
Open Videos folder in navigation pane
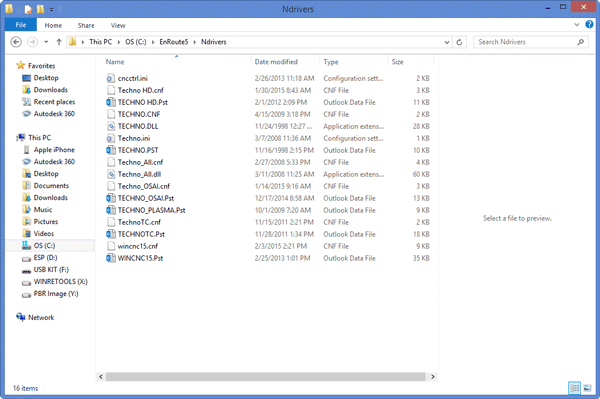click(x=44, y=233)
